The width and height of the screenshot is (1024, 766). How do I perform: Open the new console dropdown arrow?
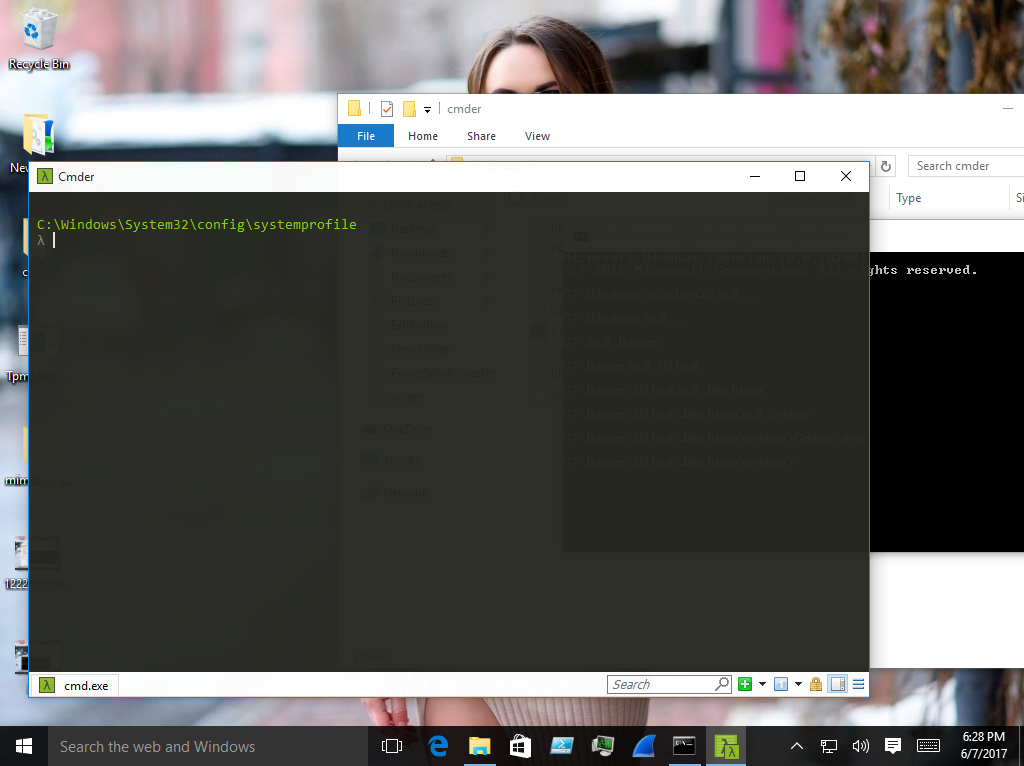pyautogui.click(x=762, y=684)
